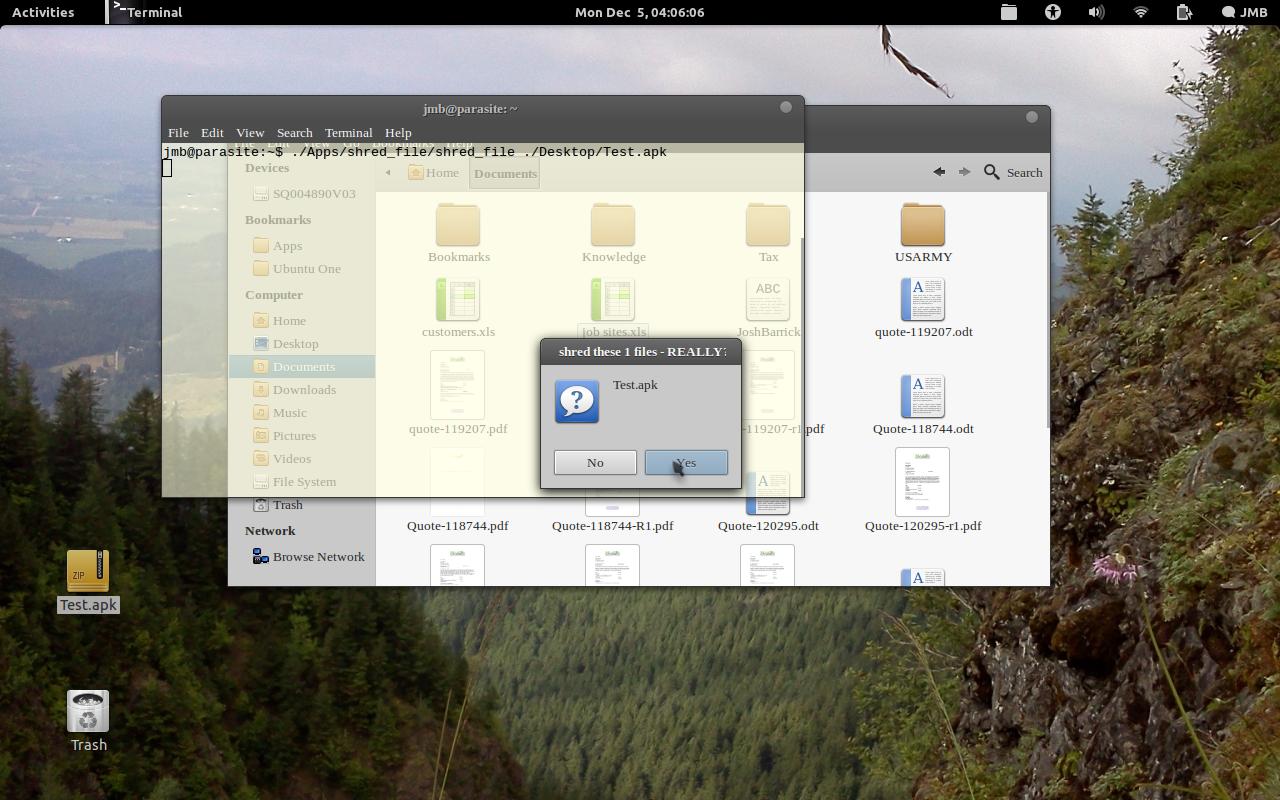Image resolution: width=1280 pixels, height=800 pixels.
Task: Click the Bookmarks folder behind terminal
Action: [458, 233]
